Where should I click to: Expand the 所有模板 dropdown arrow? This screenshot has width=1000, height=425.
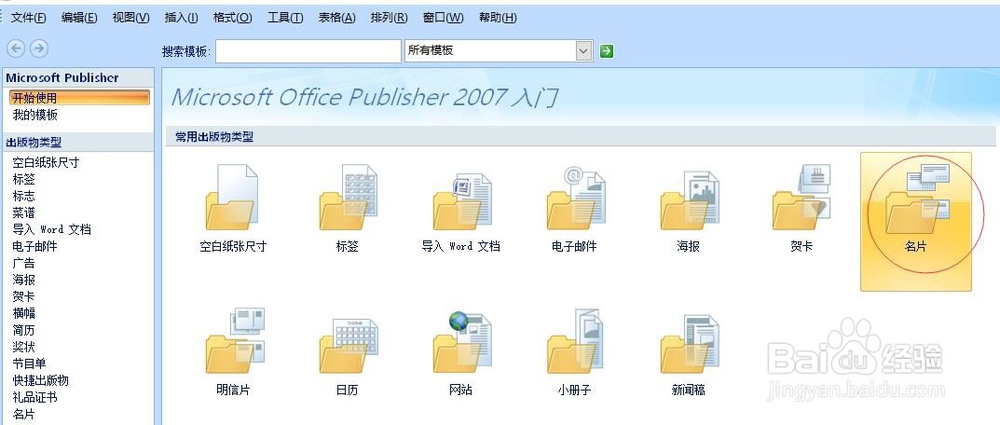point(584,51)
